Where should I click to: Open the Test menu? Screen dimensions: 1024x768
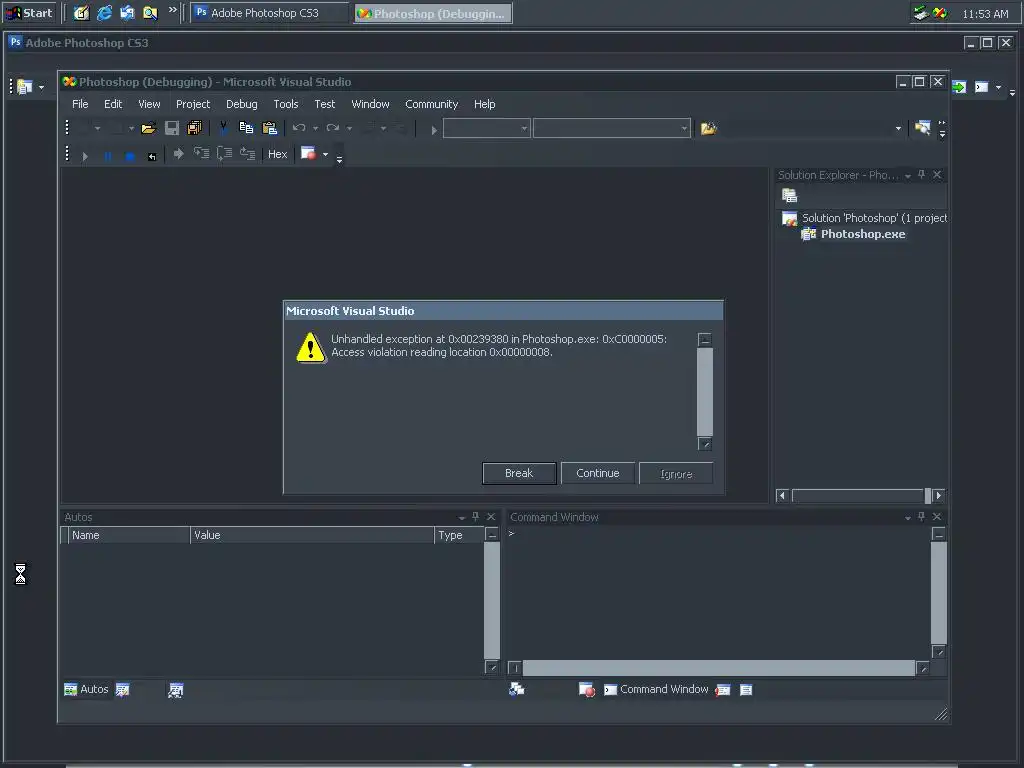coord(325,104)
